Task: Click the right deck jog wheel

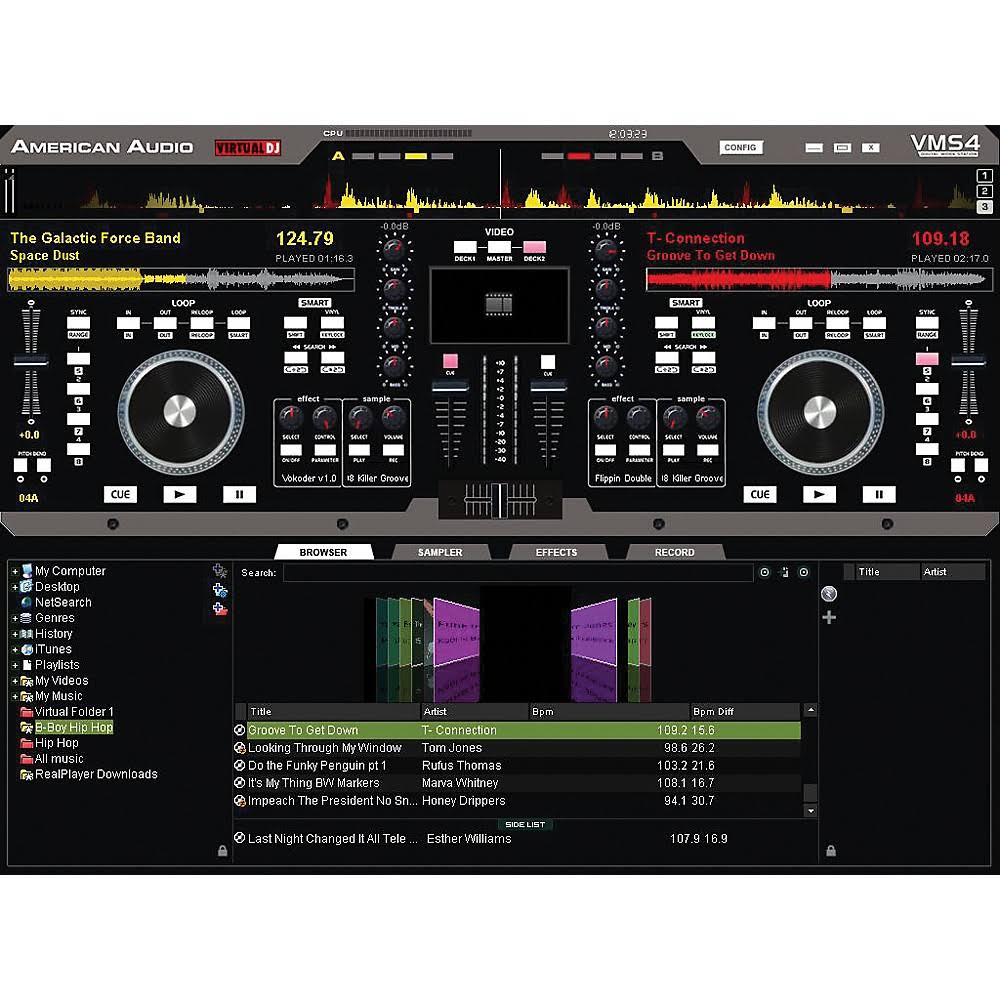Action: (x=820, y=412)
